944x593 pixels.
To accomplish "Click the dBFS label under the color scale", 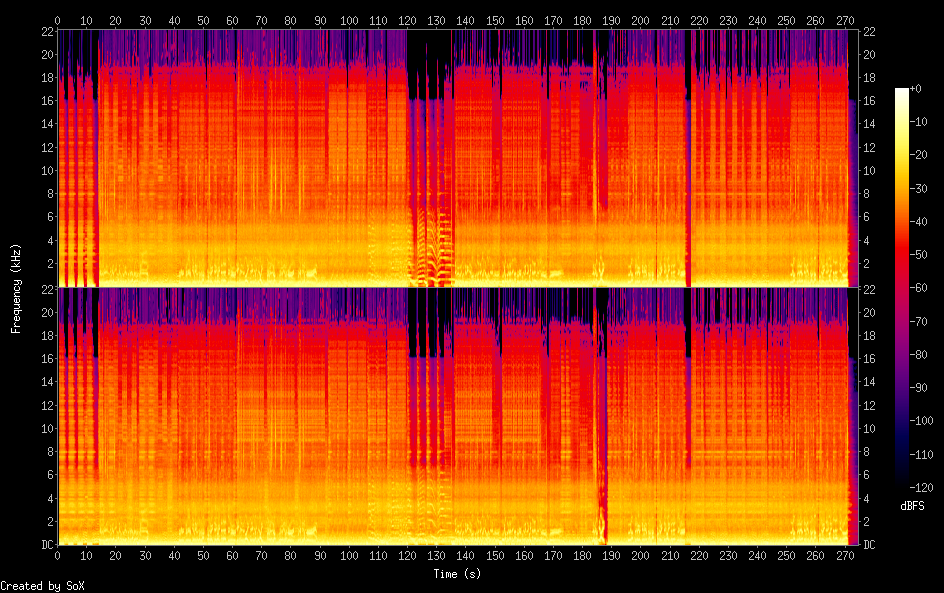I will (912, 506).
